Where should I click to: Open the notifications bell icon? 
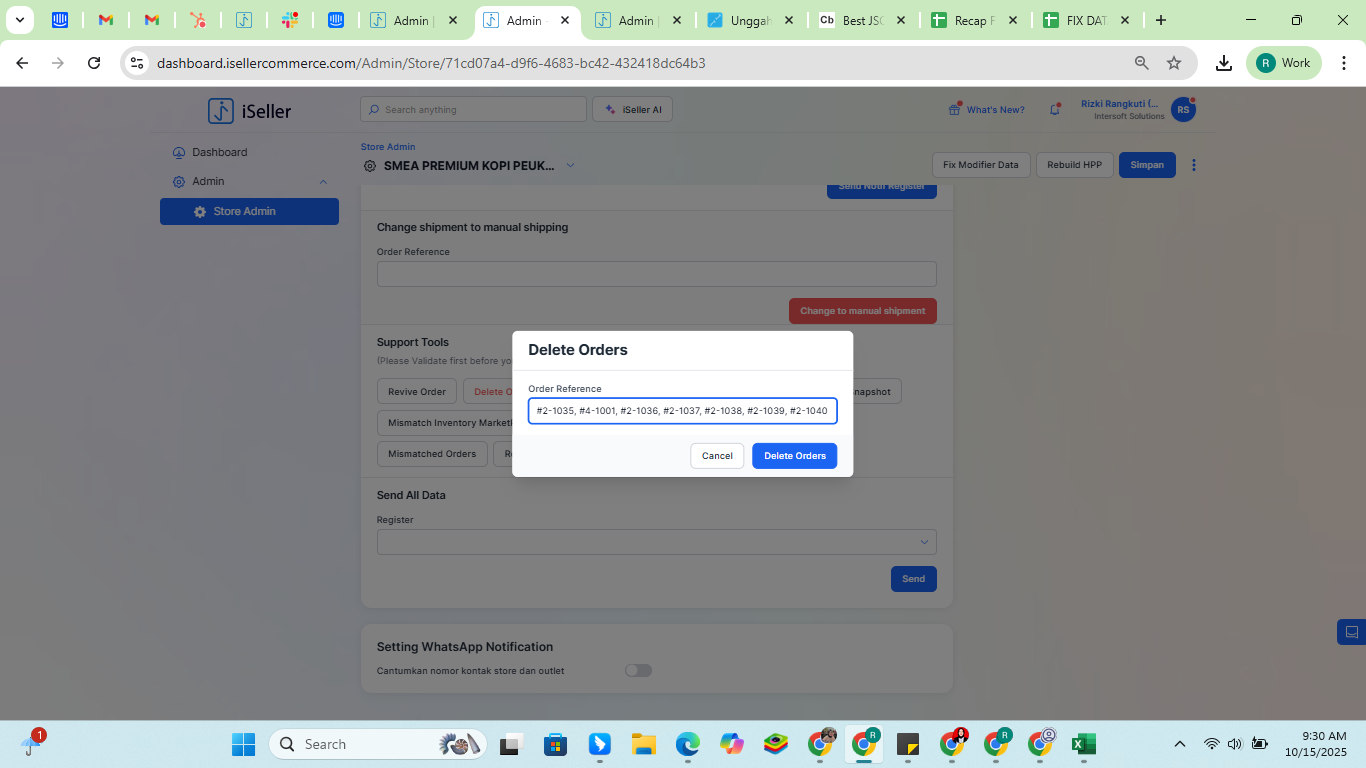pos(1054,110)
